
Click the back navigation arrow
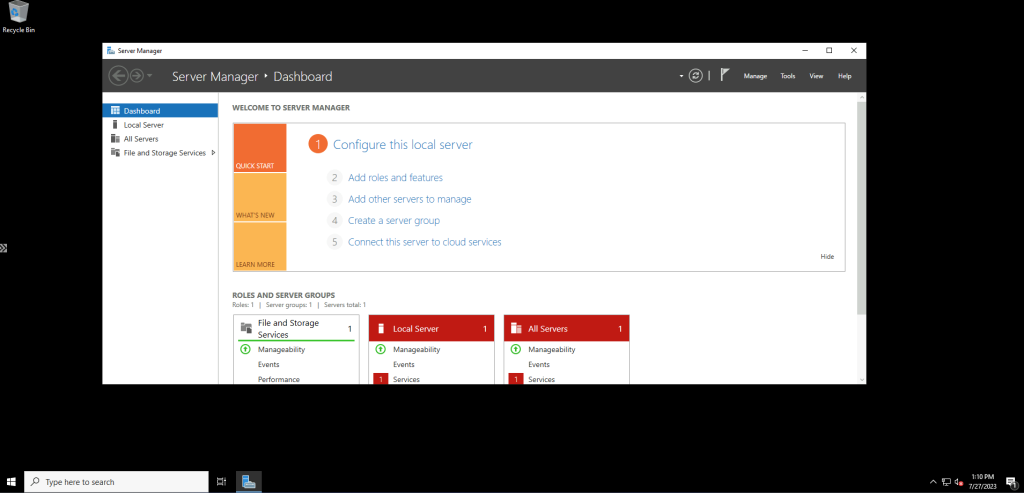[x=118, y=76]
